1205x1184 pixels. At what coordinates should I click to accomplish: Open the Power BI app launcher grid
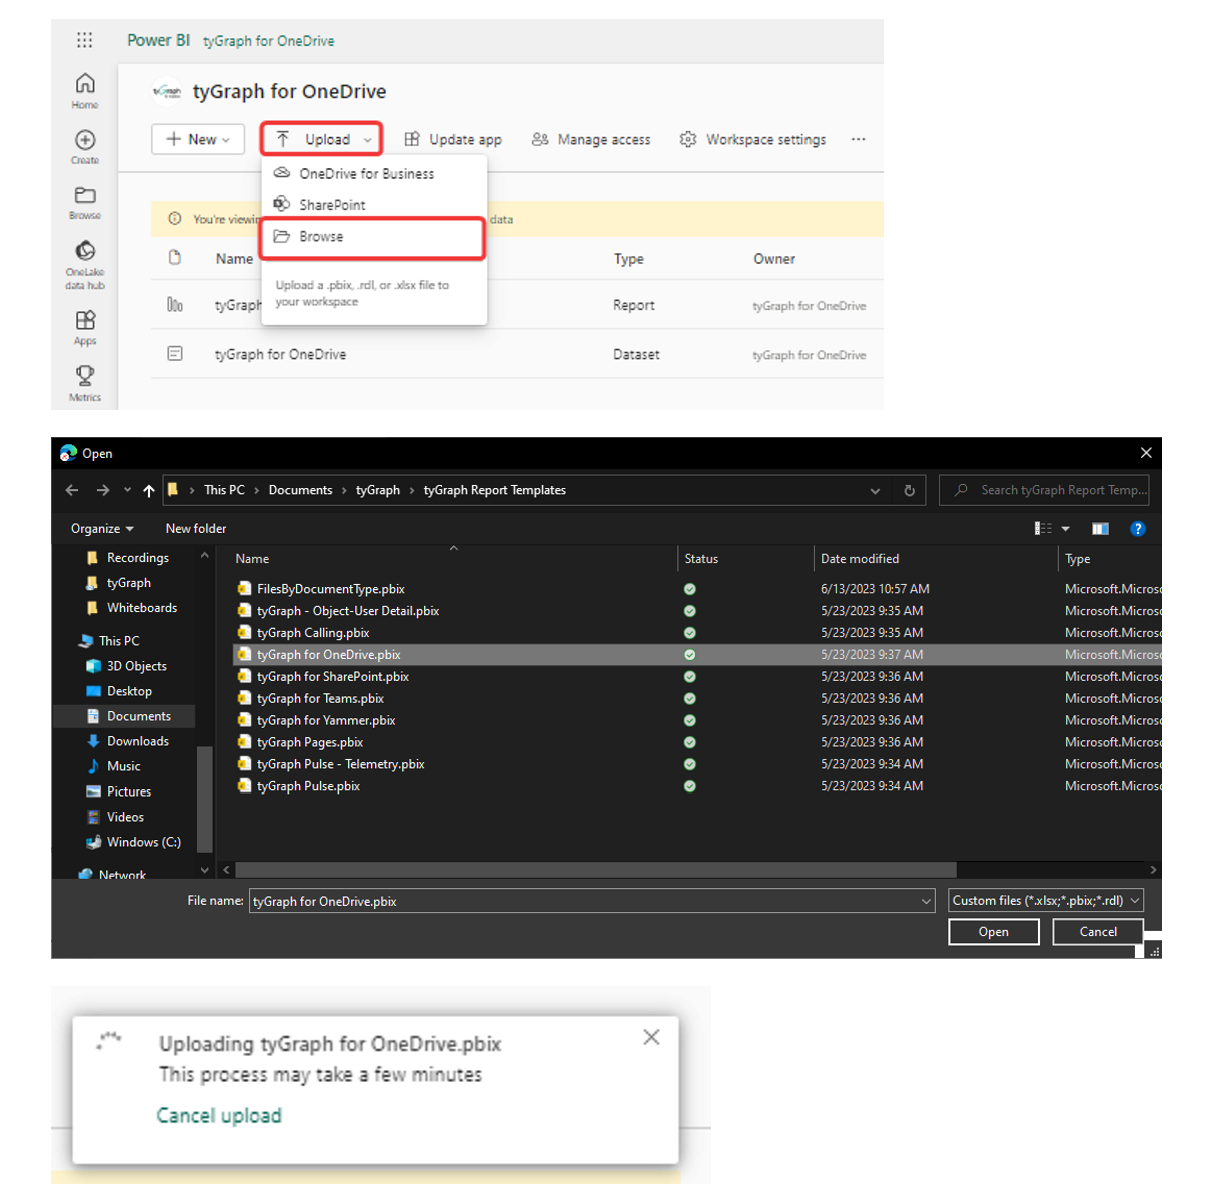click(84, 40)
